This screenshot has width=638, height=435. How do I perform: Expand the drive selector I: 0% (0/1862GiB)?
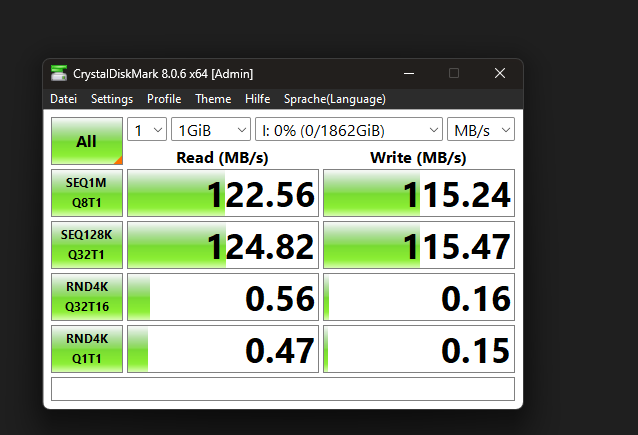click(349, 129)
